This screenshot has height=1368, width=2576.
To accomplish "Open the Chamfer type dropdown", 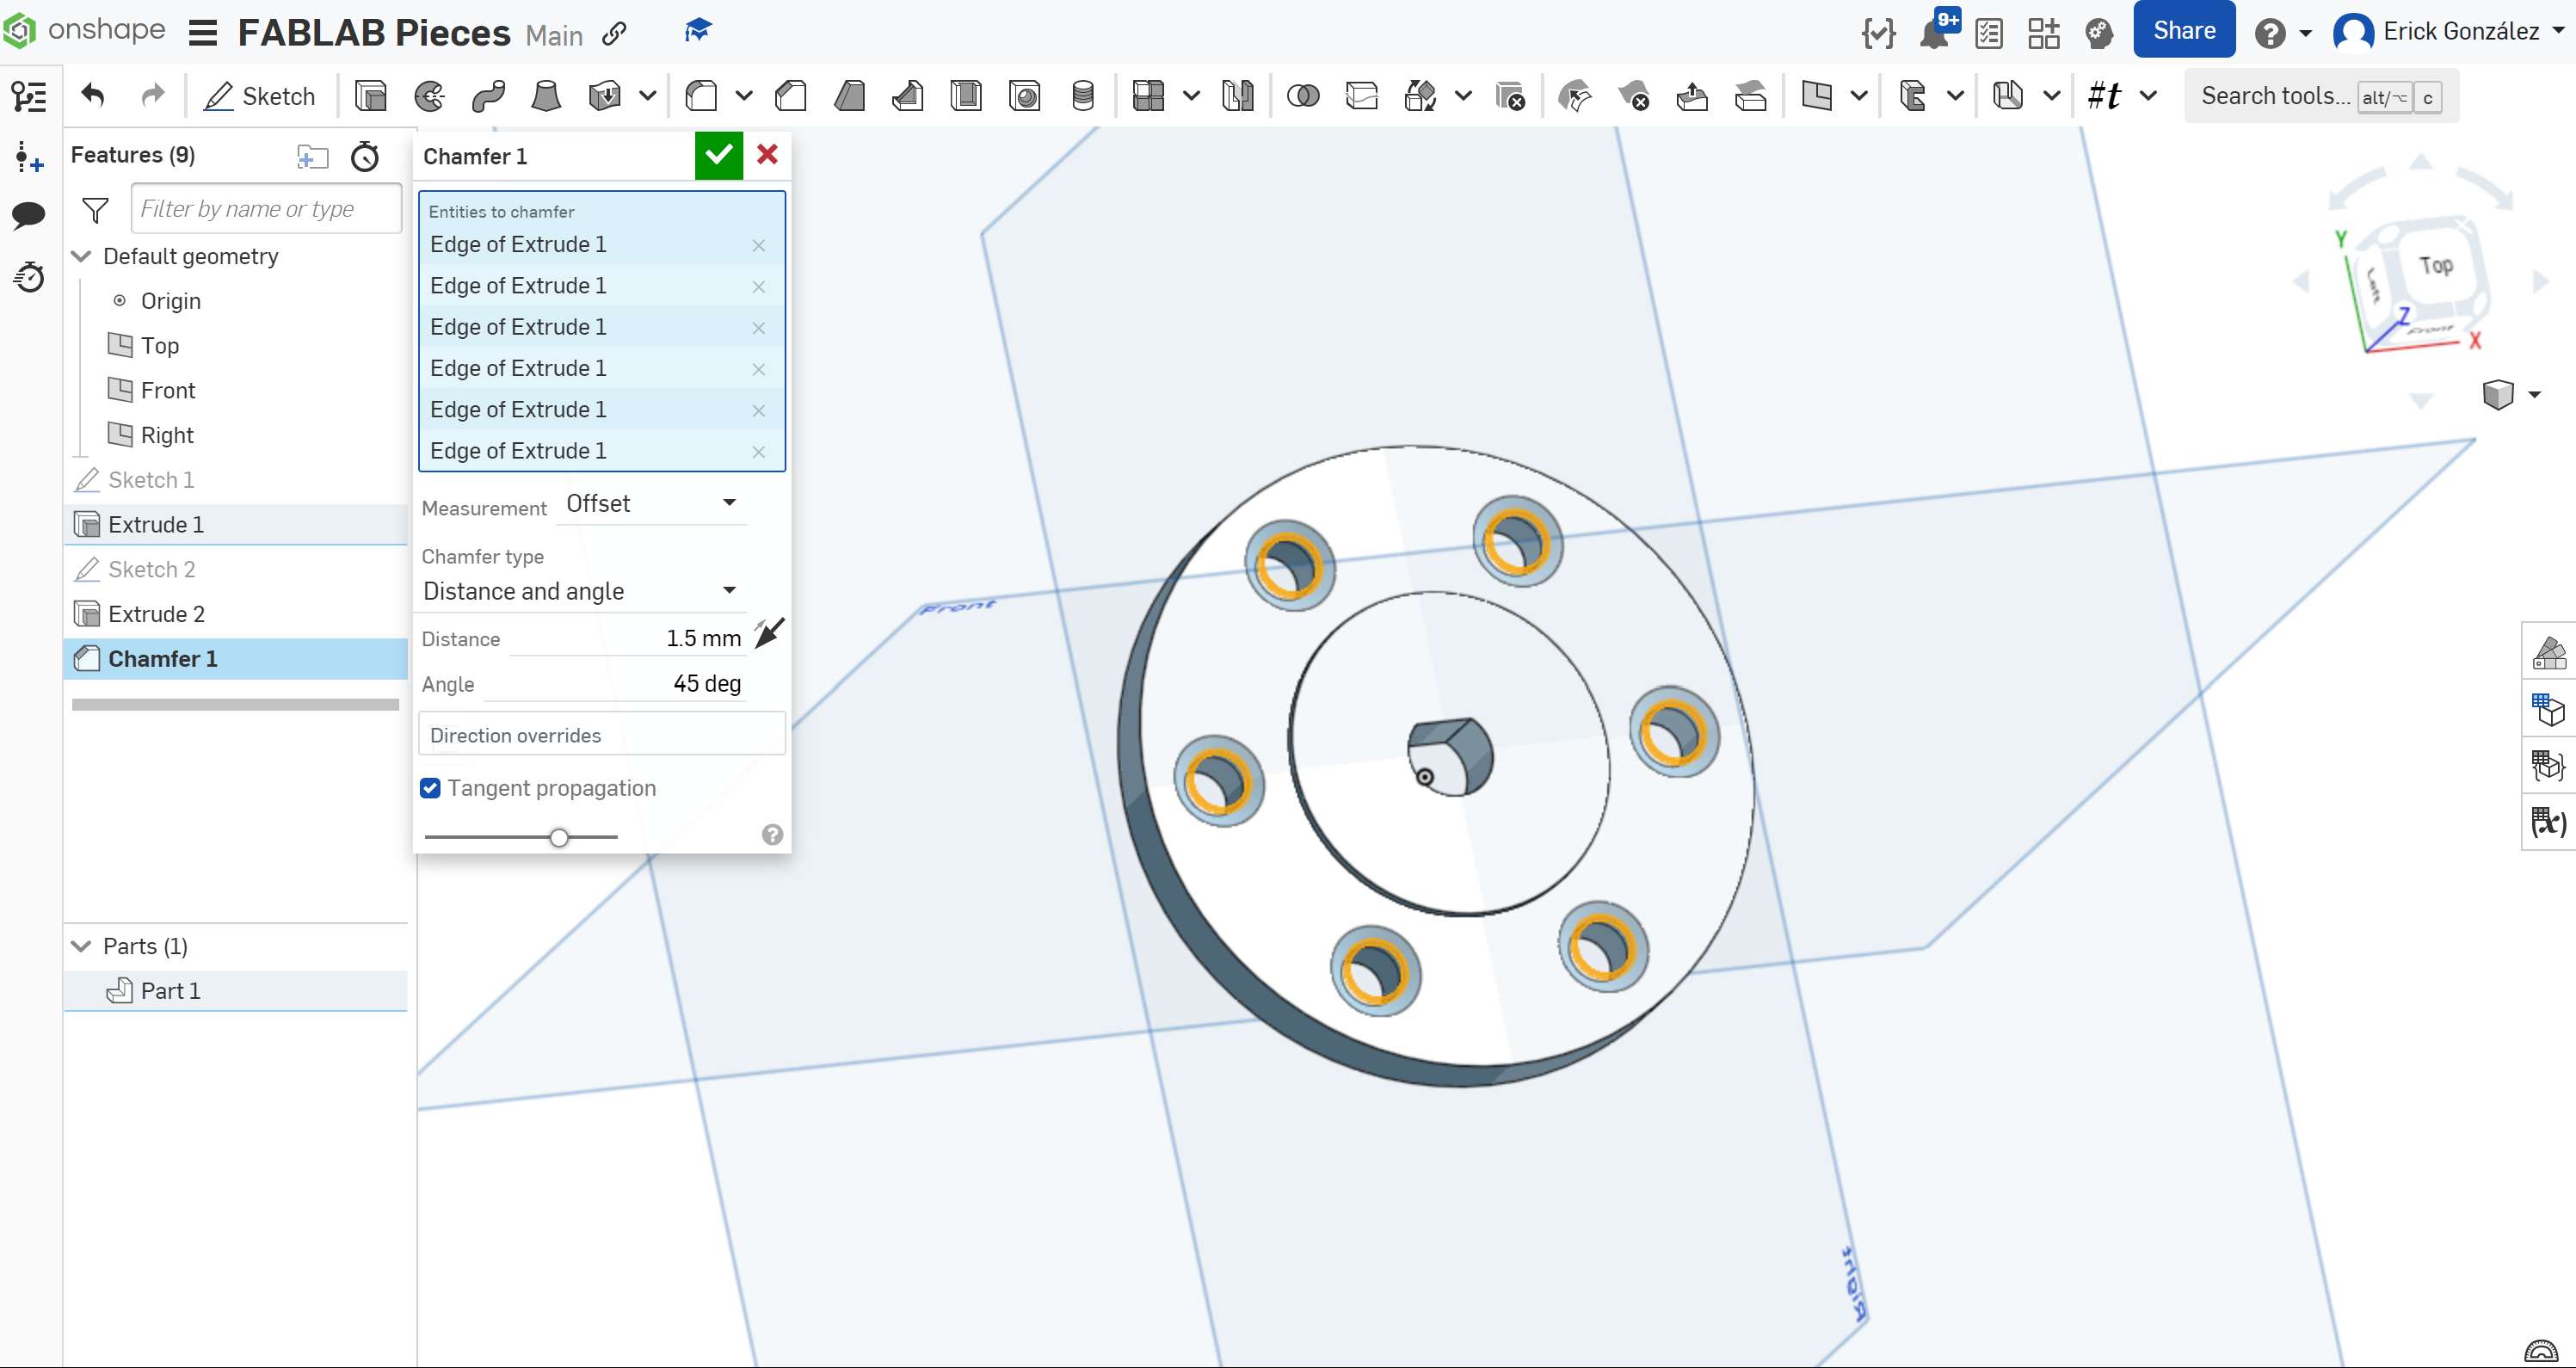I will [580, 591].
